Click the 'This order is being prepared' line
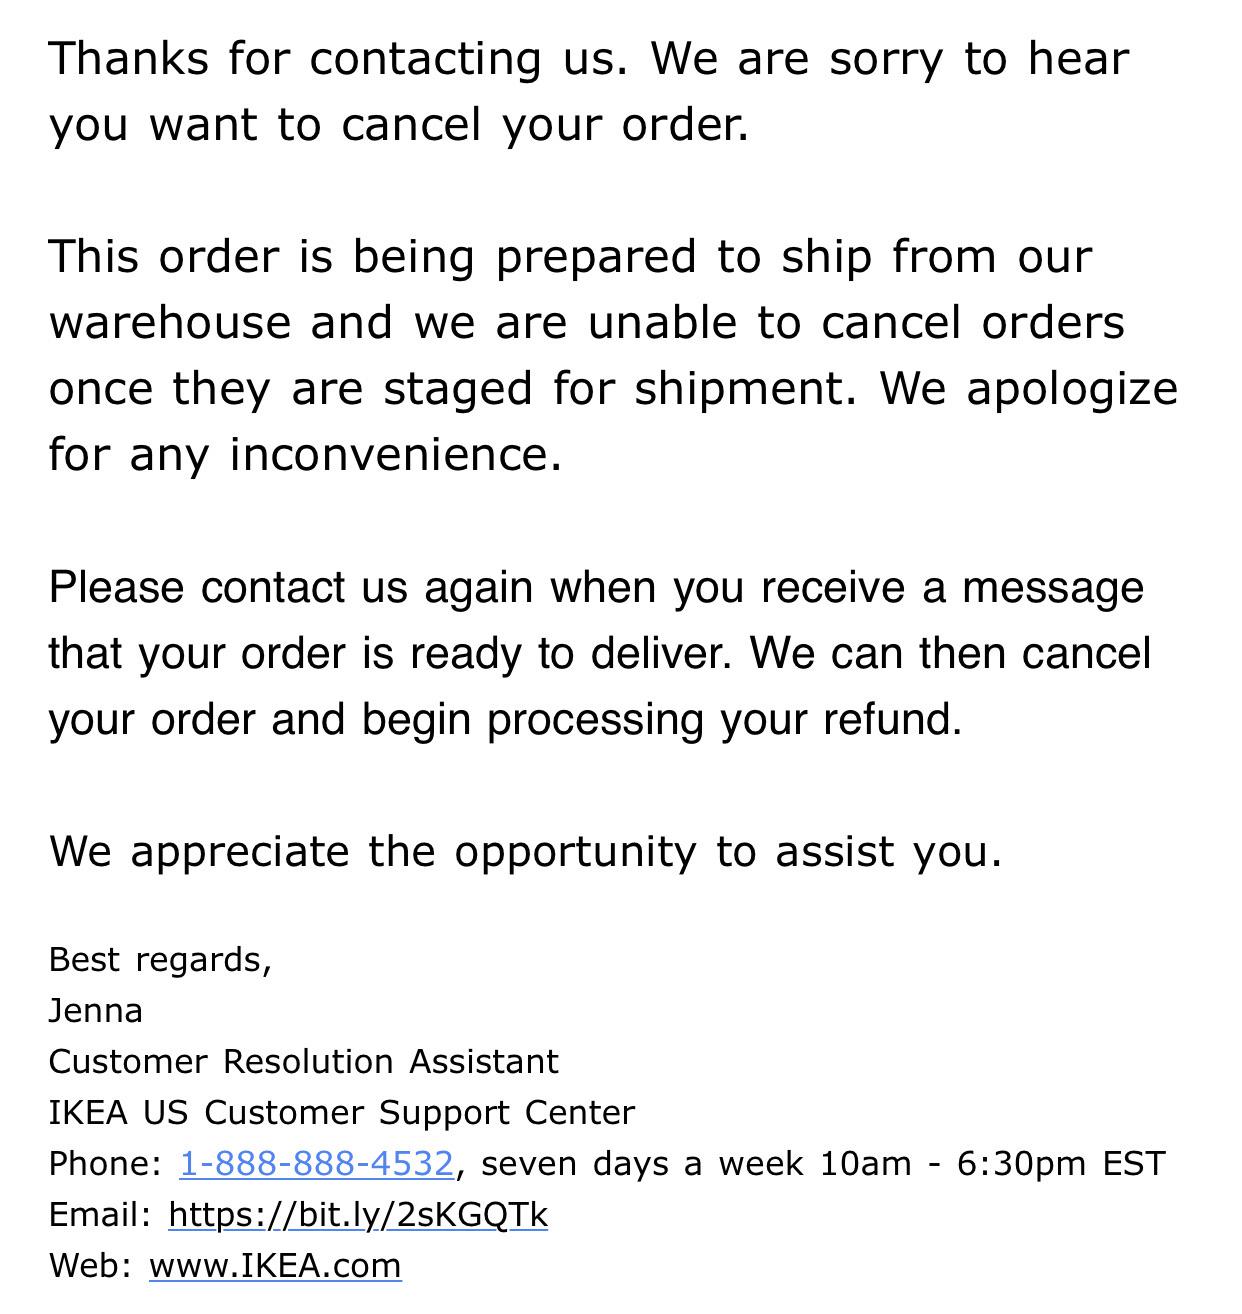This screenshot has height=1314, width=1242. click(570, 256)
